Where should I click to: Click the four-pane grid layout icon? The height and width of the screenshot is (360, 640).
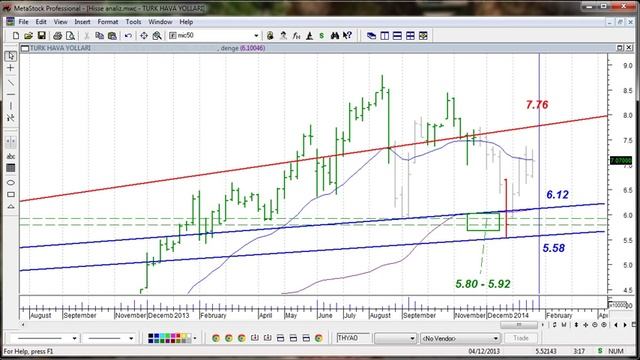coord(410,36)
